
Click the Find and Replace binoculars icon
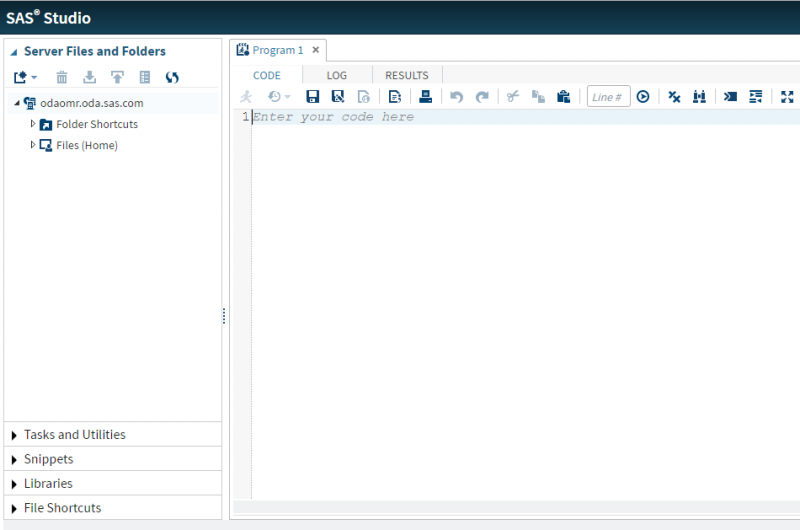coord(699,97)
